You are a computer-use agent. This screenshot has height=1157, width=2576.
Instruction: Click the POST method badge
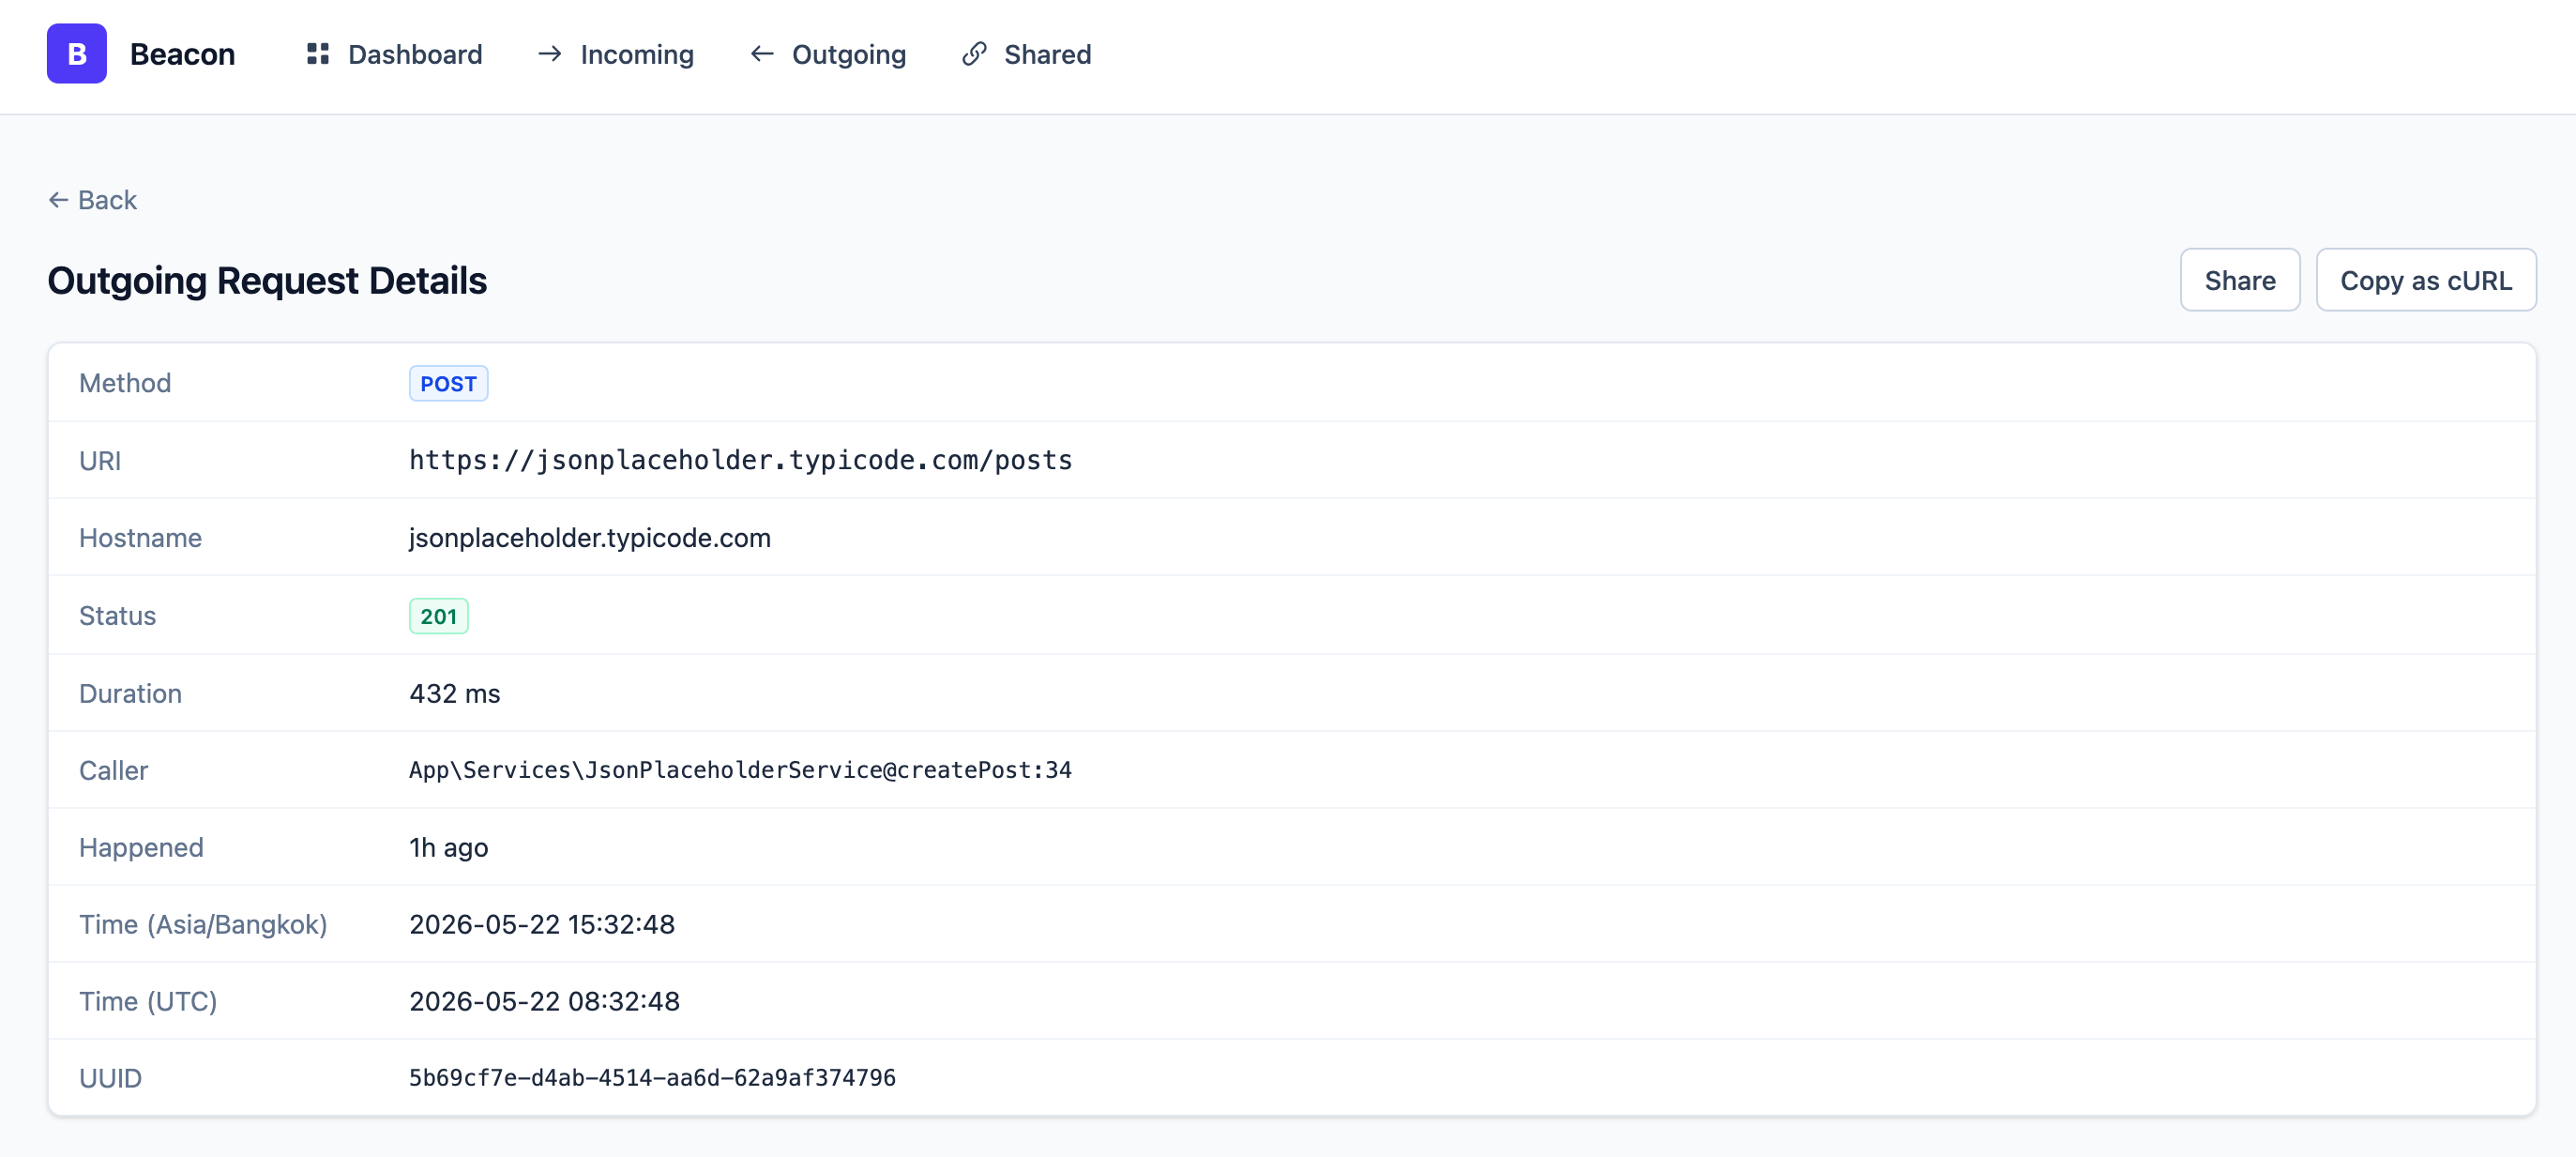click(448, 384)
